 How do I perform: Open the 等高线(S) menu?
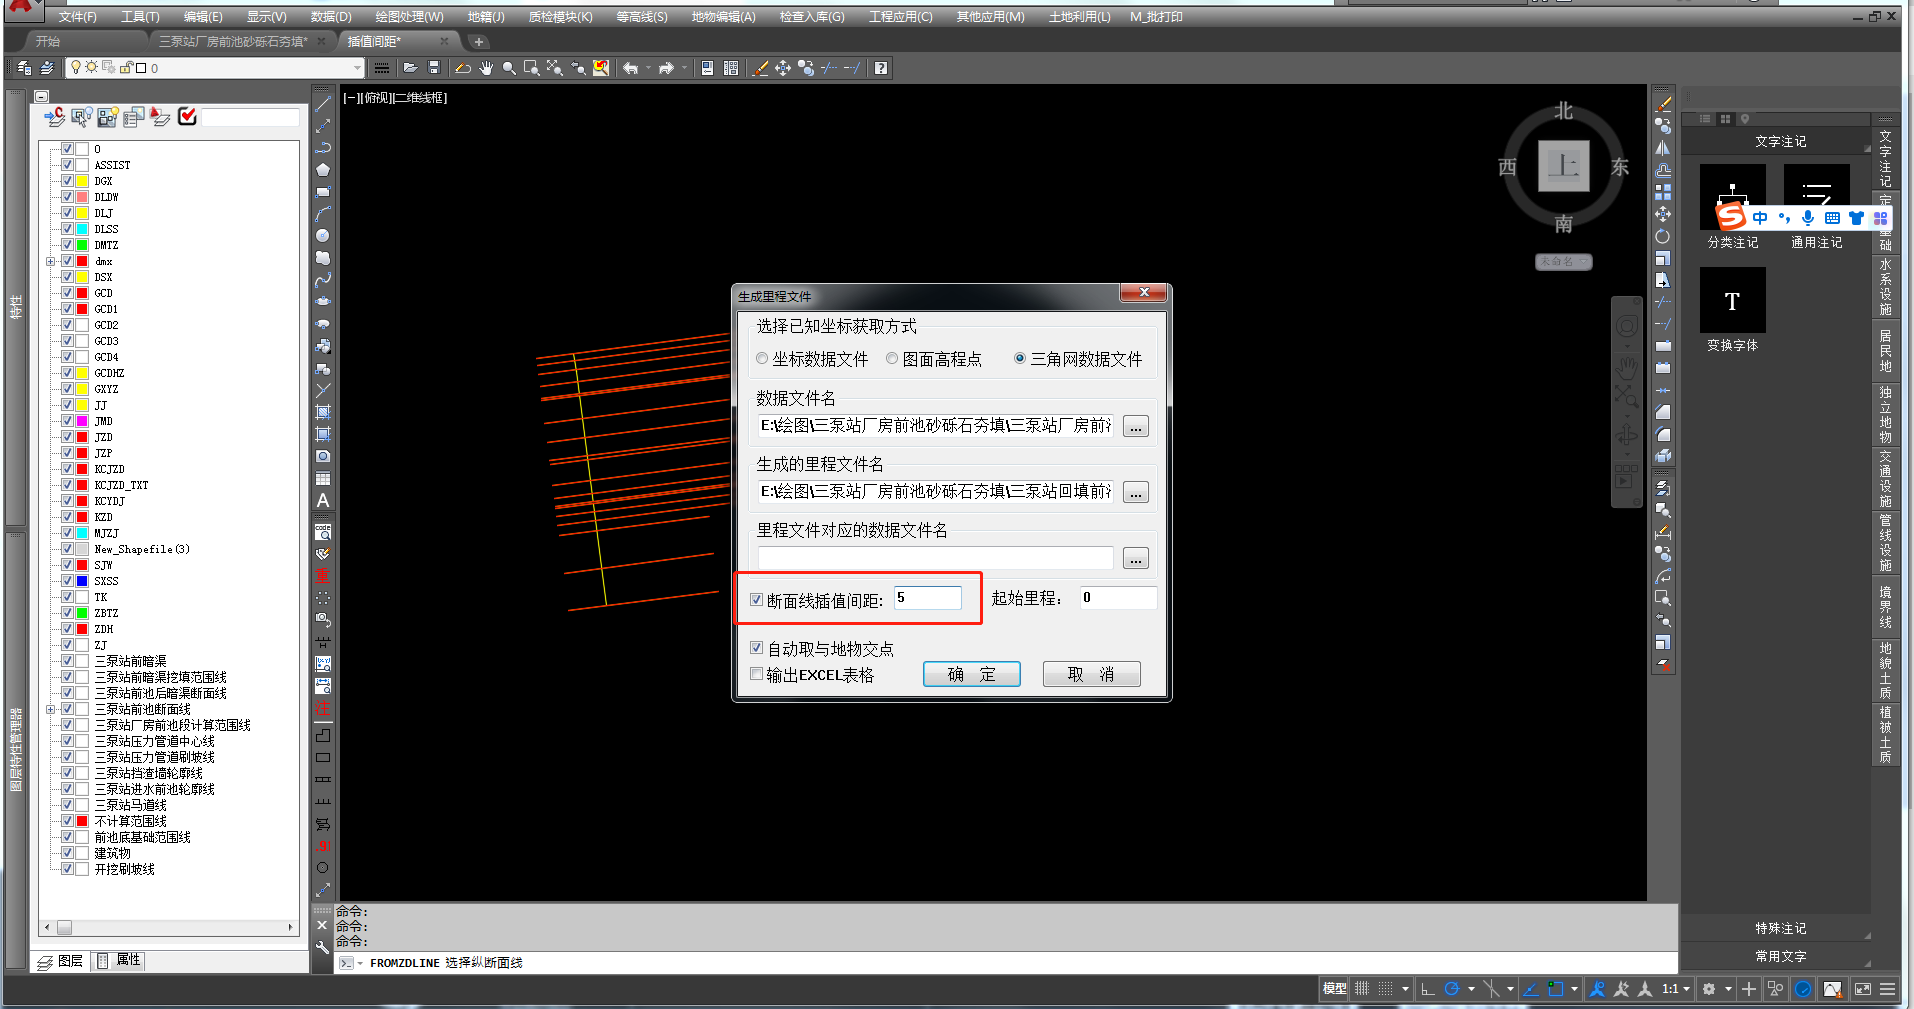pyautogui.click(x=641, y=17)
